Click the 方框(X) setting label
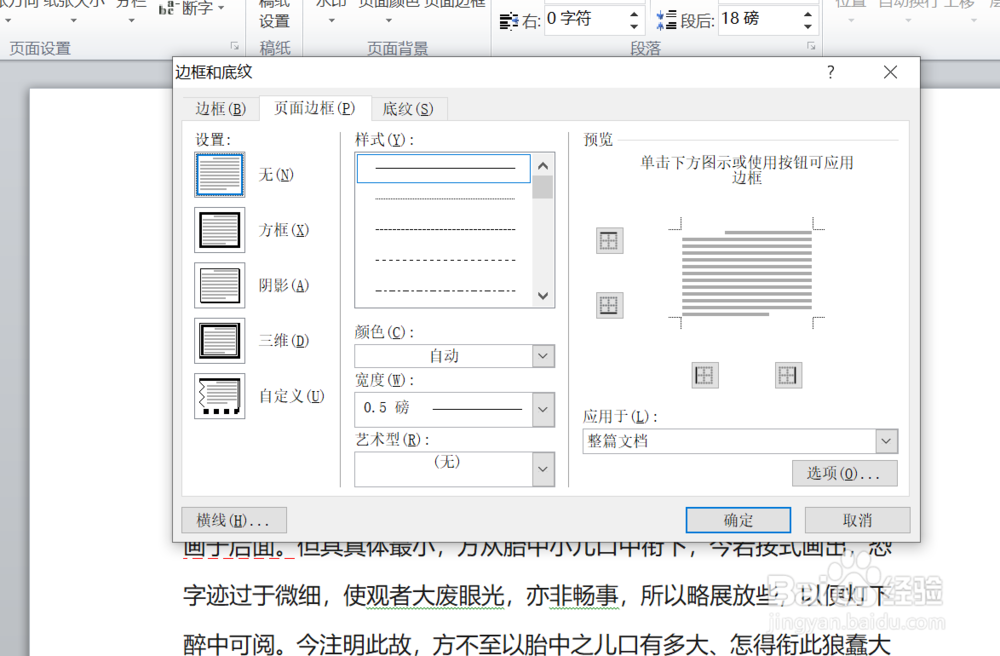 (284, 230)
